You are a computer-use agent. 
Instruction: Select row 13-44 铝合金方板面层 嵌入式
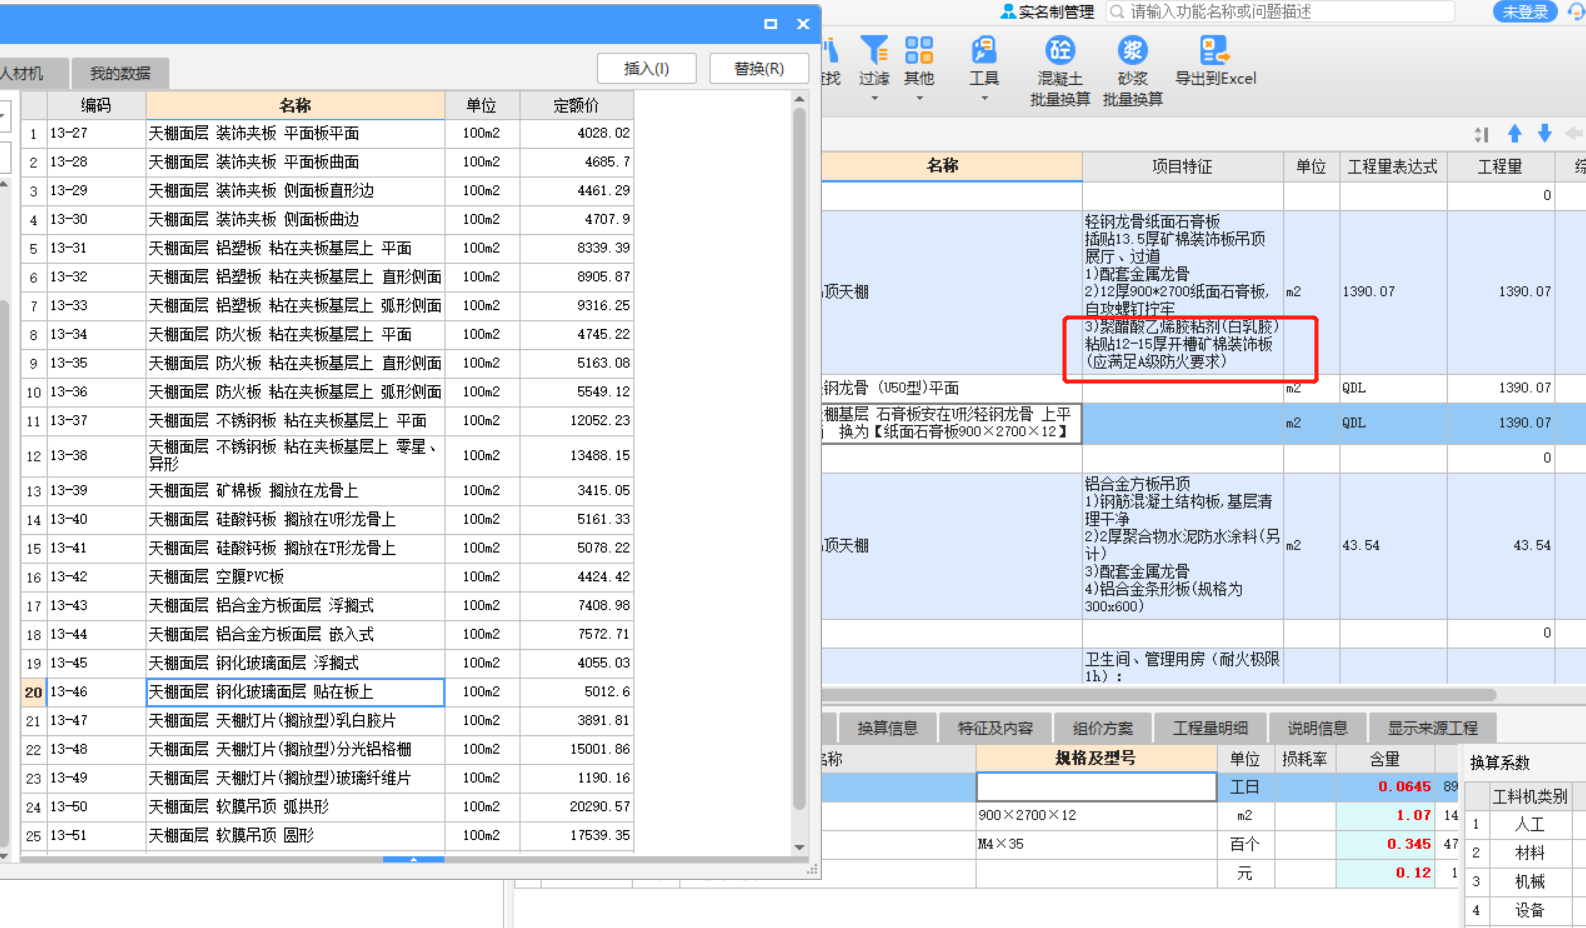coord(327,635)
